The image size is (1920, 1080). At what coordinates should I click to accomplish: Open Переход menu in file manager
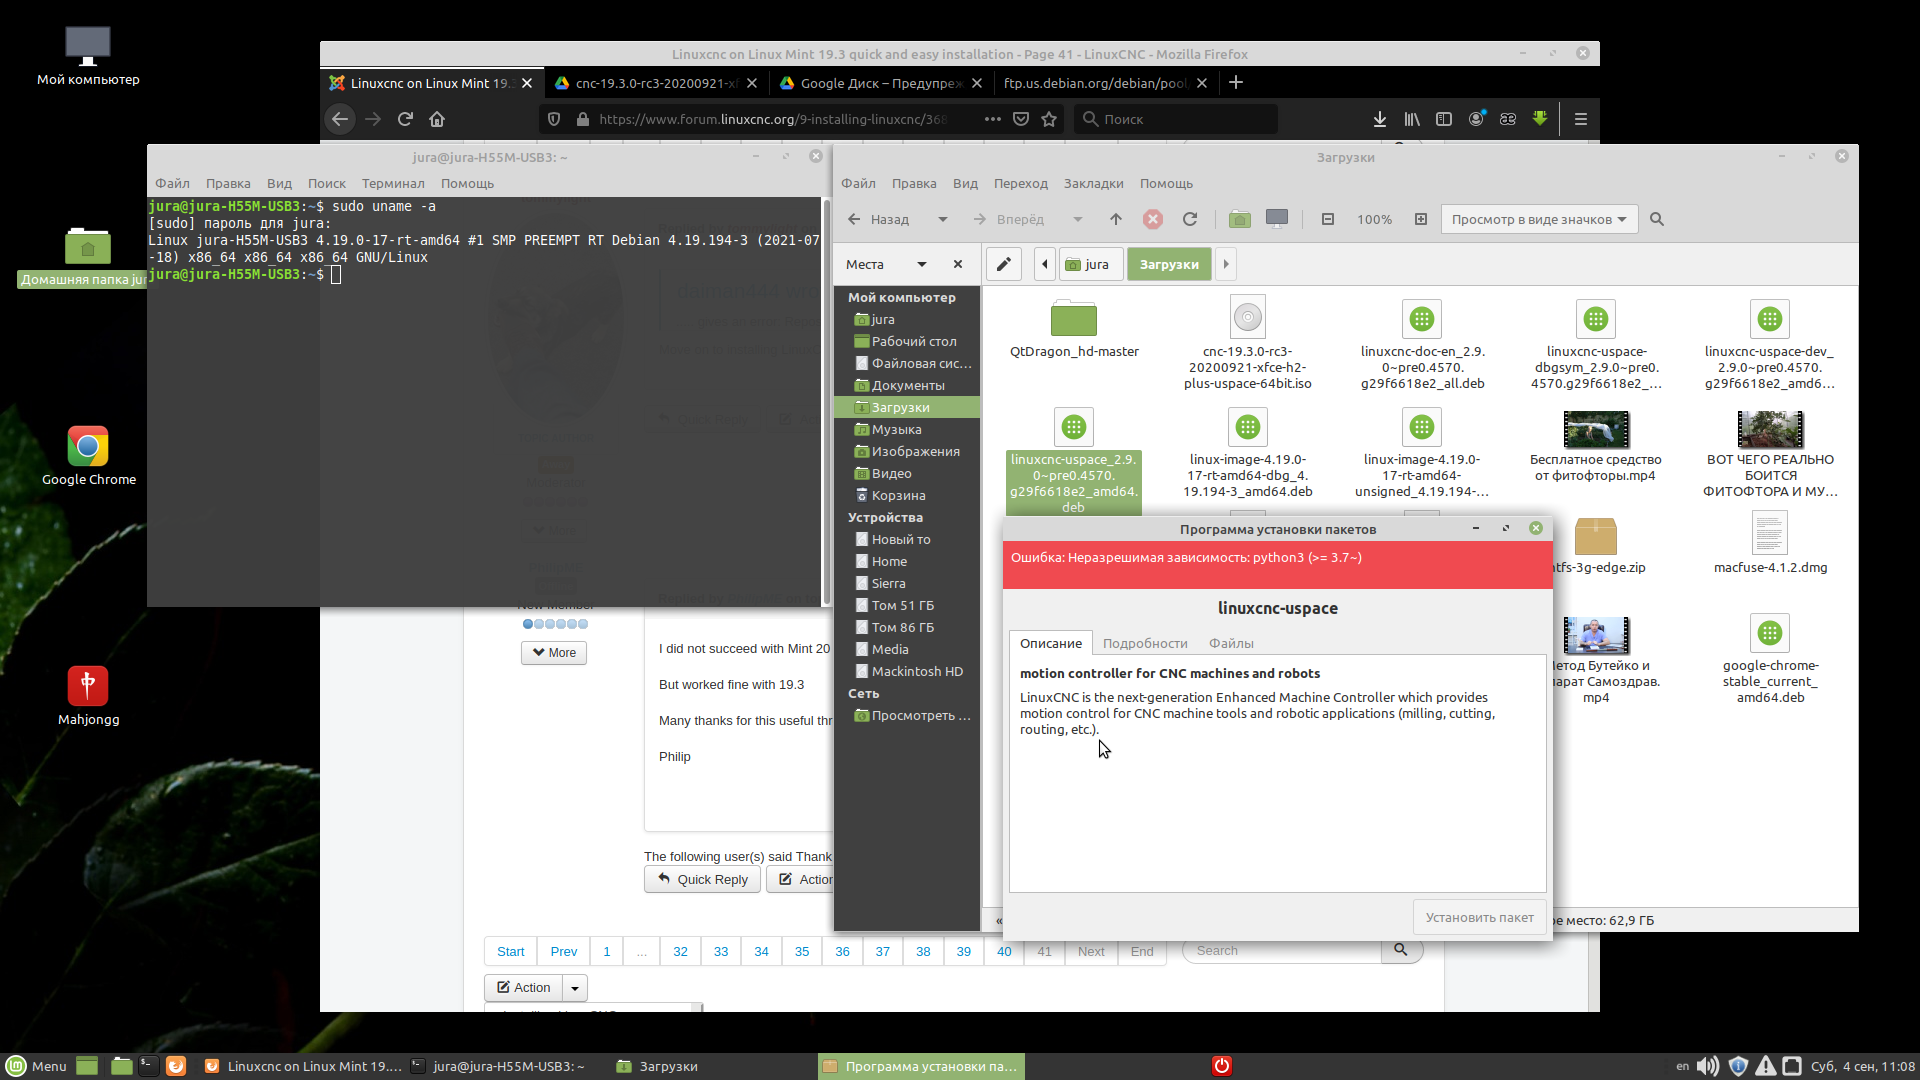click(1020, 183)
